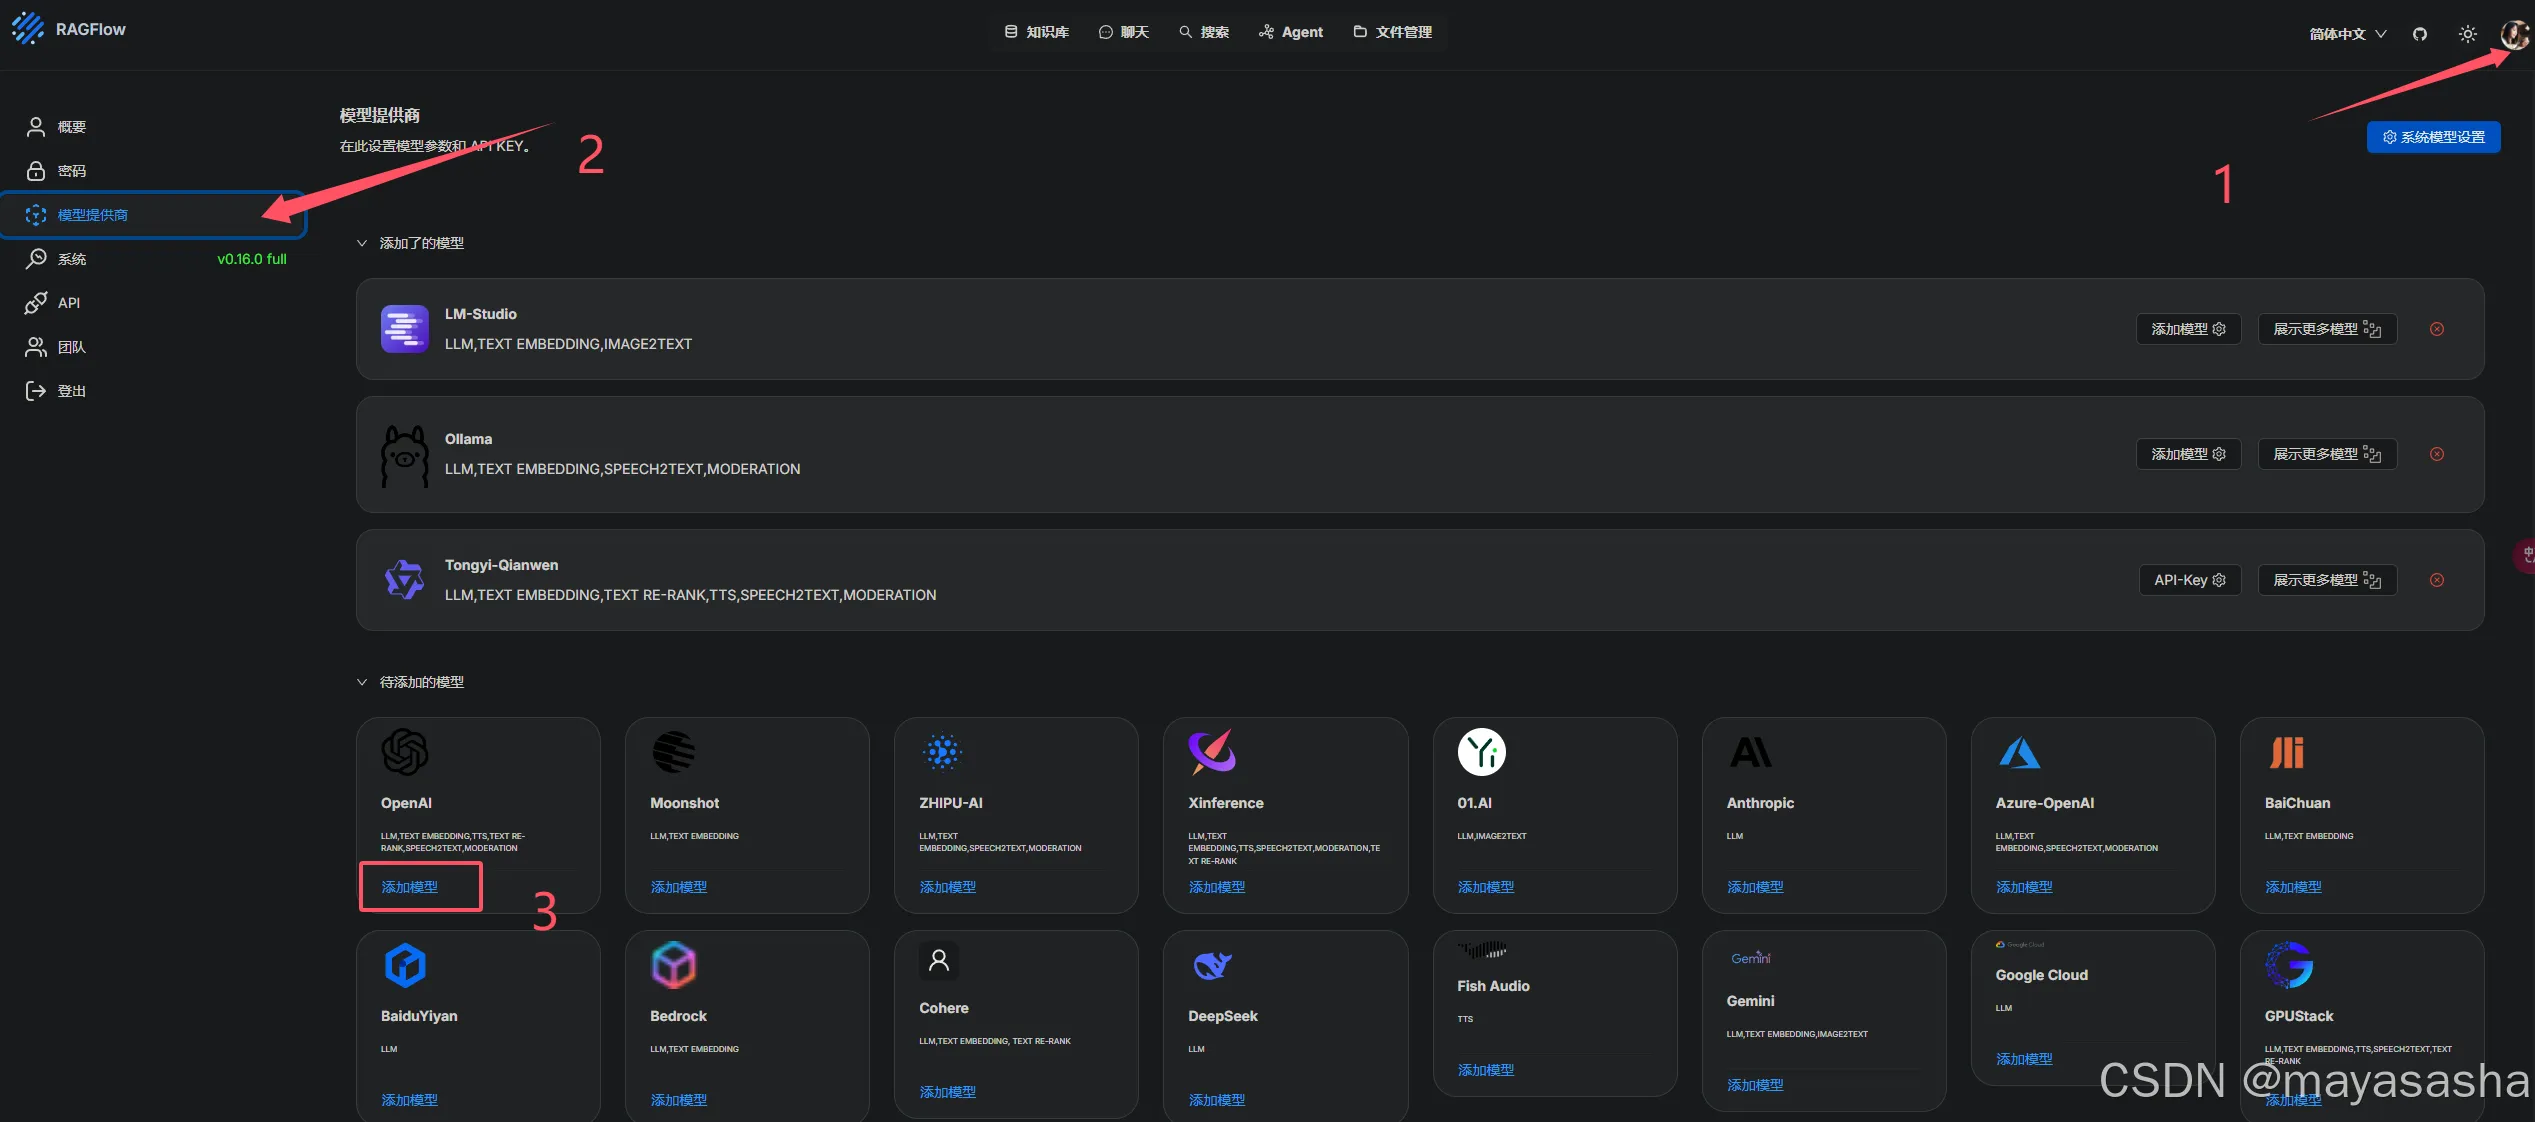This screenshot has width=2535, height=1122.
Task: Click the Gemini logo icon
Action: (1750, 958)
